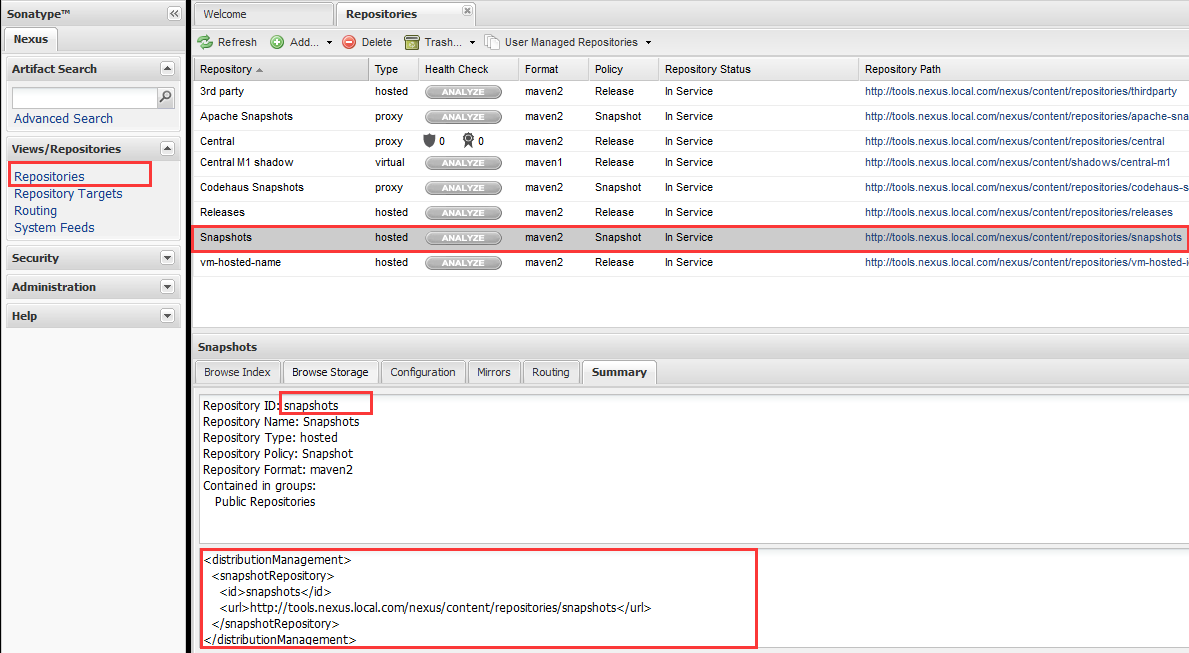Select the vm-hosted-name repository row
This screenshot has height=653, width=1189.
point(690,263)
